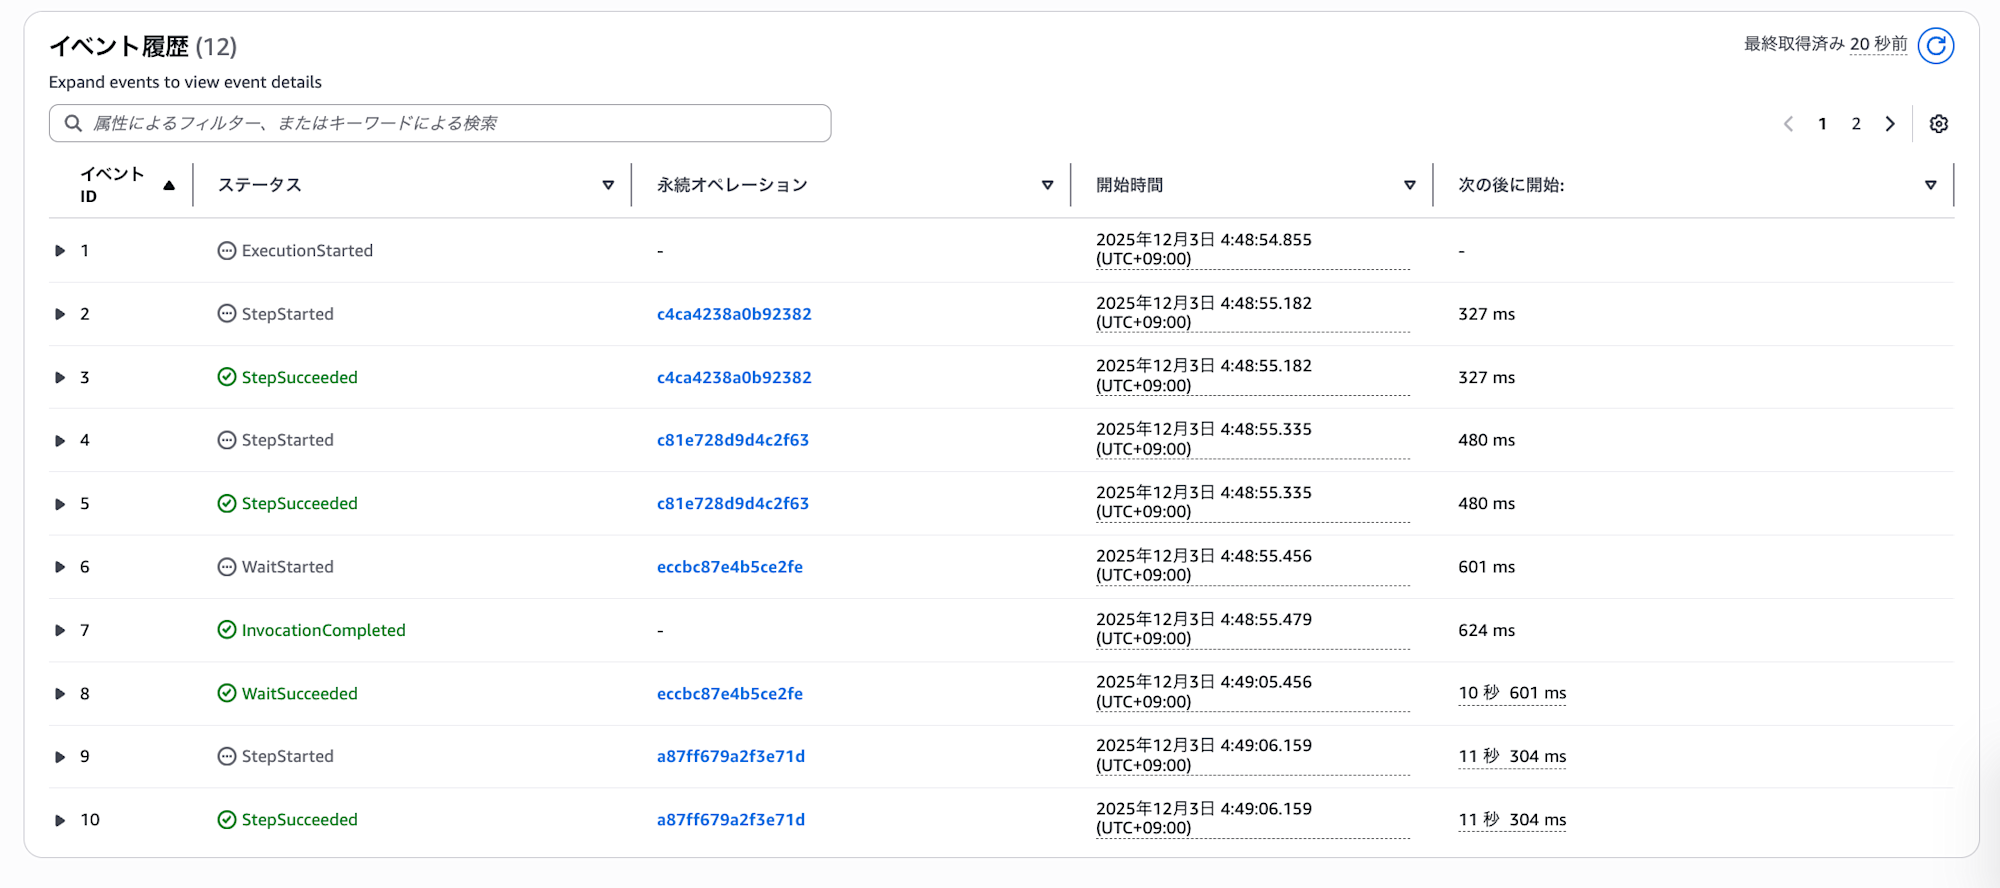Click InvocationCompleted check icon
Screen dimensions: 2000x888
pos(227,630)
